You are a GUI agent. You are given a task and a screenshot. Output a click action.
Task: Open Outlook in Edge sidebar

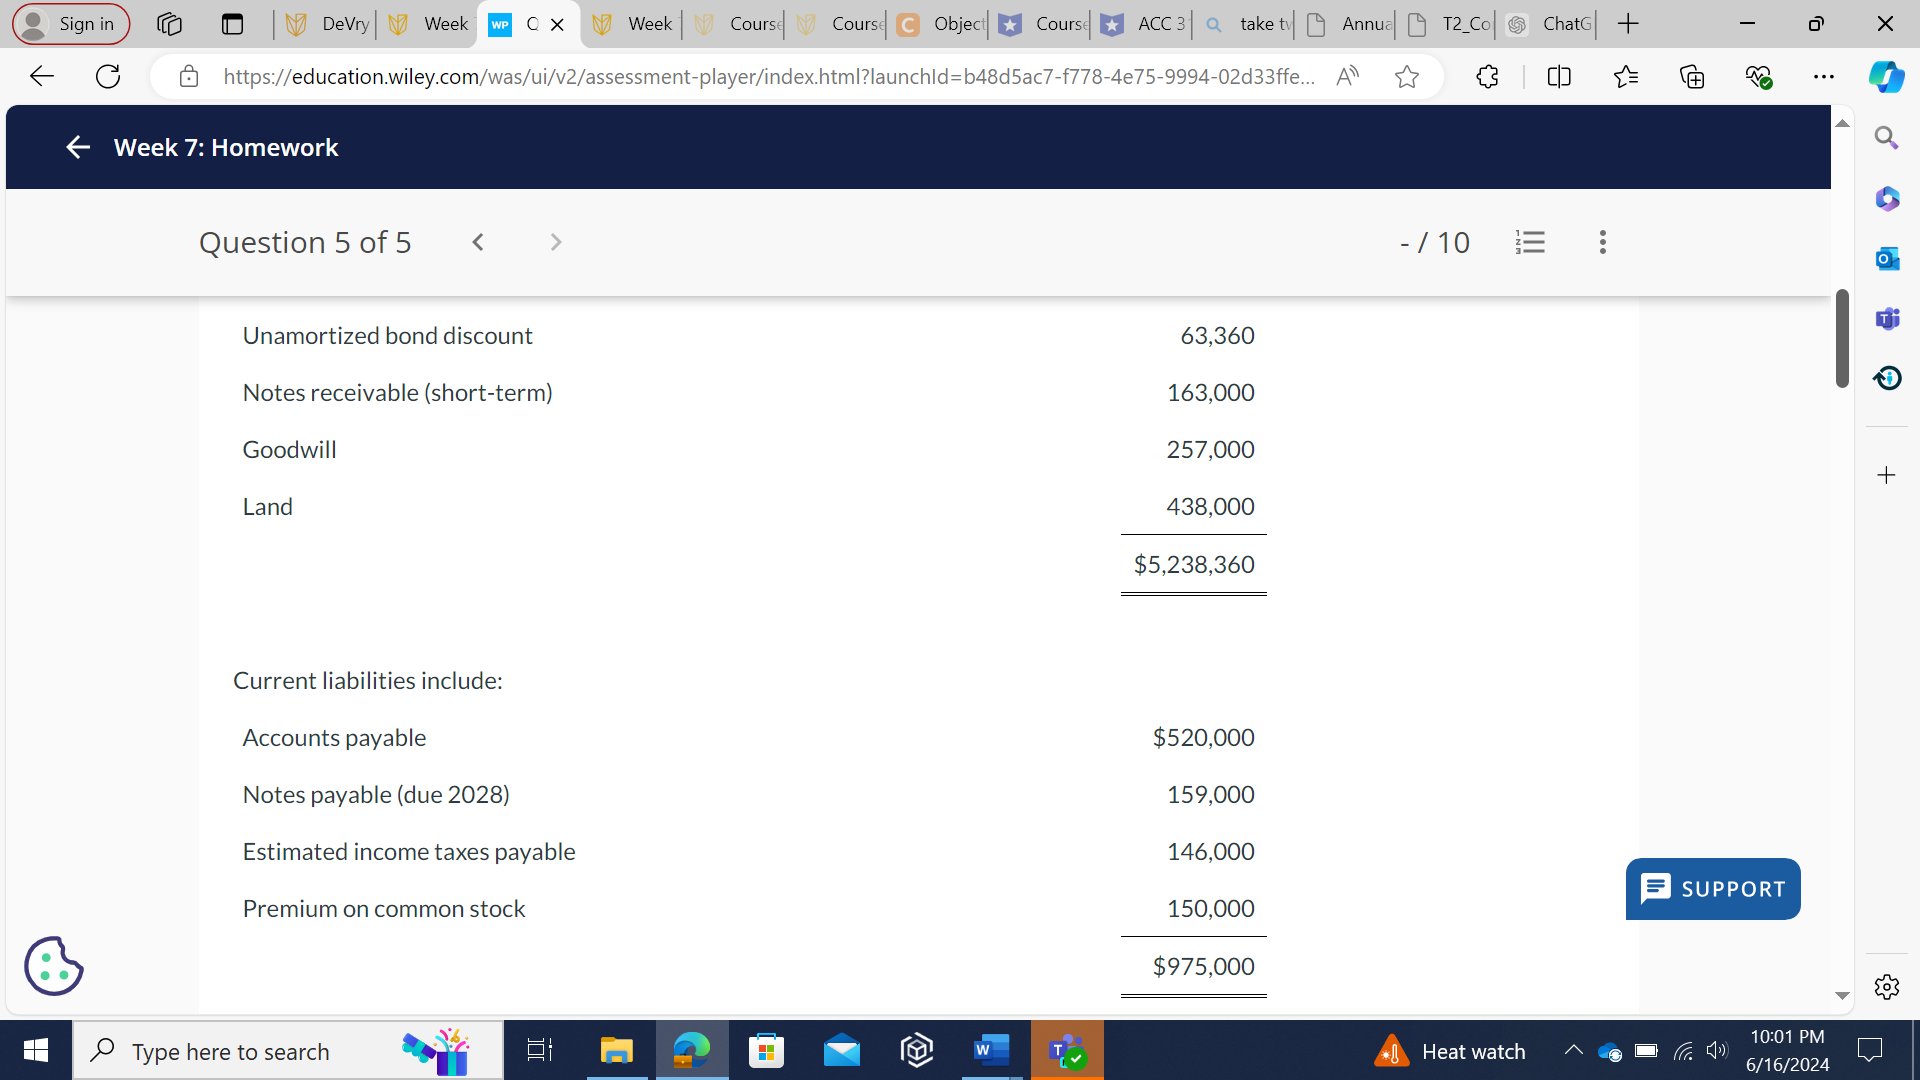point(1887,259)
